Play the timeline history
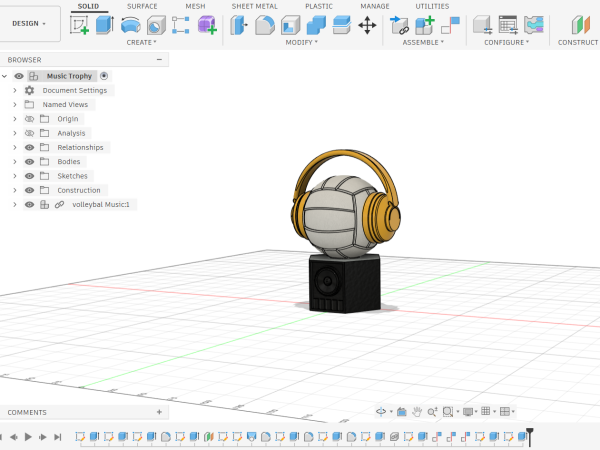600x450 pixels. click(x=28, y=437)
